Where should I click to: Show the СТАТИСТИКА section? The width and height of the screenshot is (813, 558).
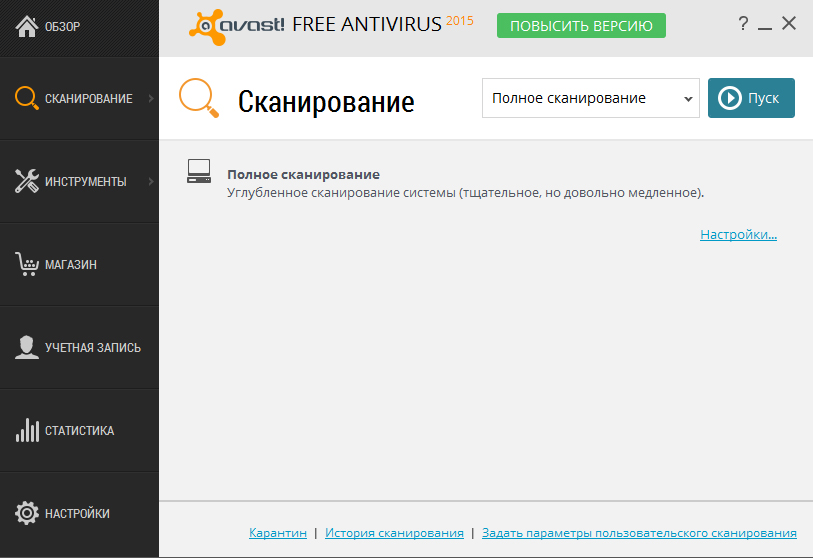coord(79,430)
